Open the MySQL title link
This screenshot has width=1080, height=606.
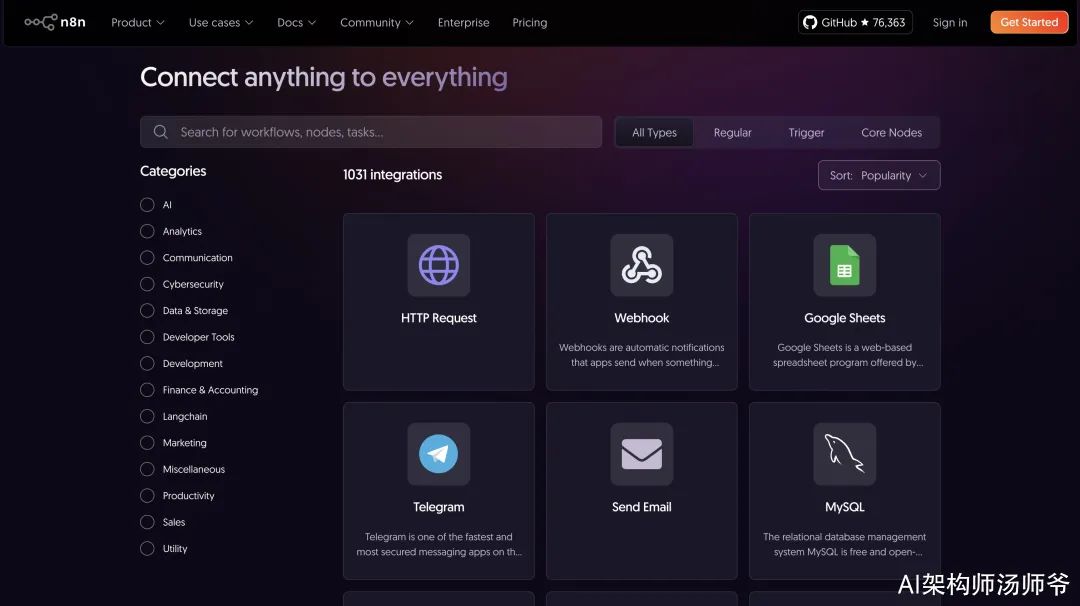pyautogui.click(x=844, y=507)
